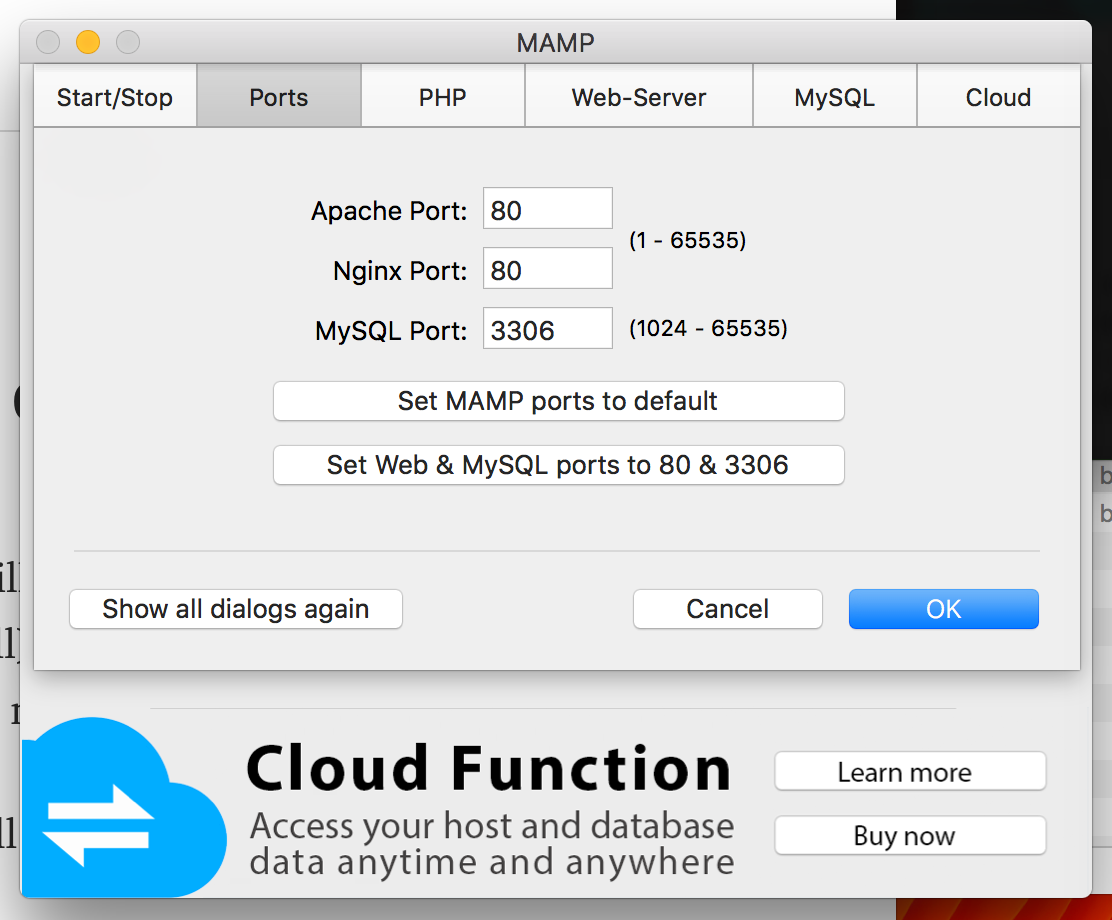Click Buy now for Cloud Function
Viewport: 1112px width, 920px height.
coord(909,835)
